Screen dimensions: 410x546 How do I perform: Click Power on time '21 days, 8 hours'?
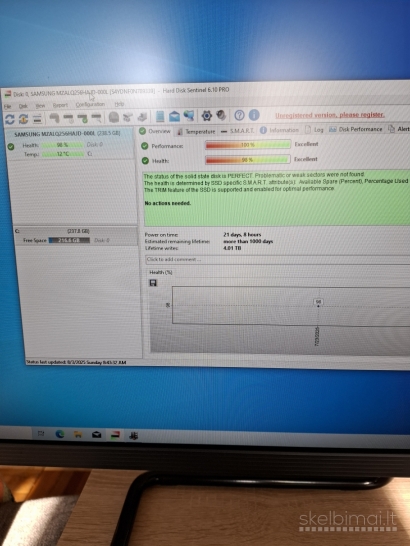(x=242, y=235)
